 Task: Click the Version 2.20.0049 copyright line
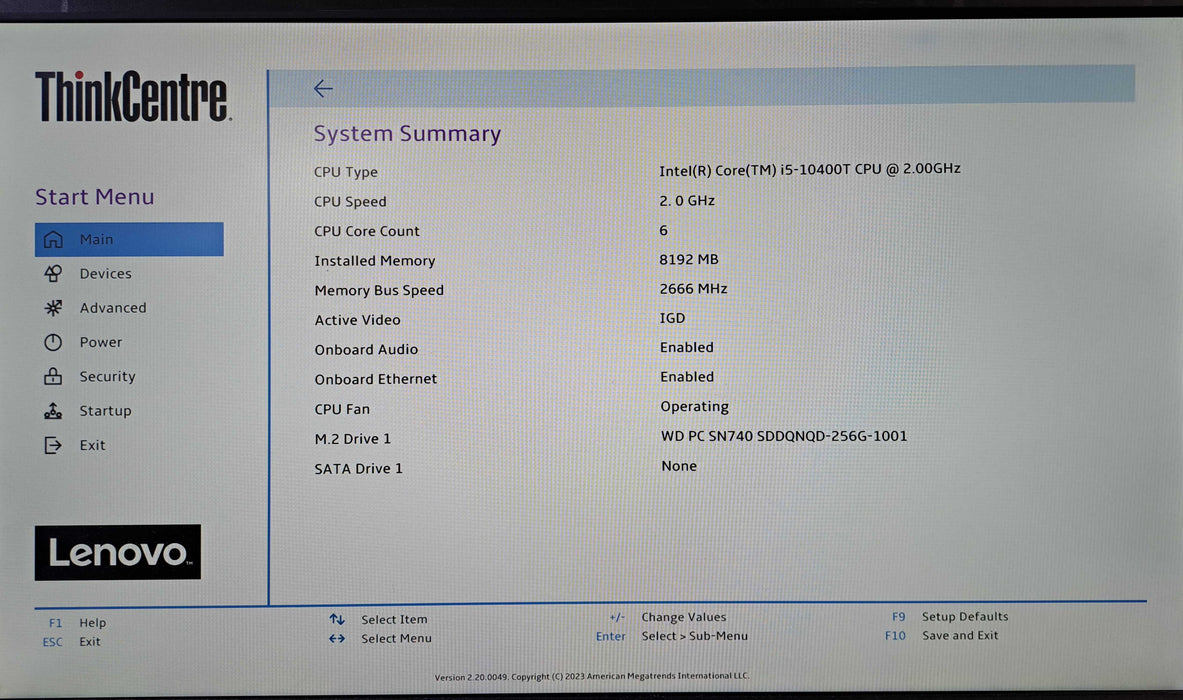pos(592,677)
